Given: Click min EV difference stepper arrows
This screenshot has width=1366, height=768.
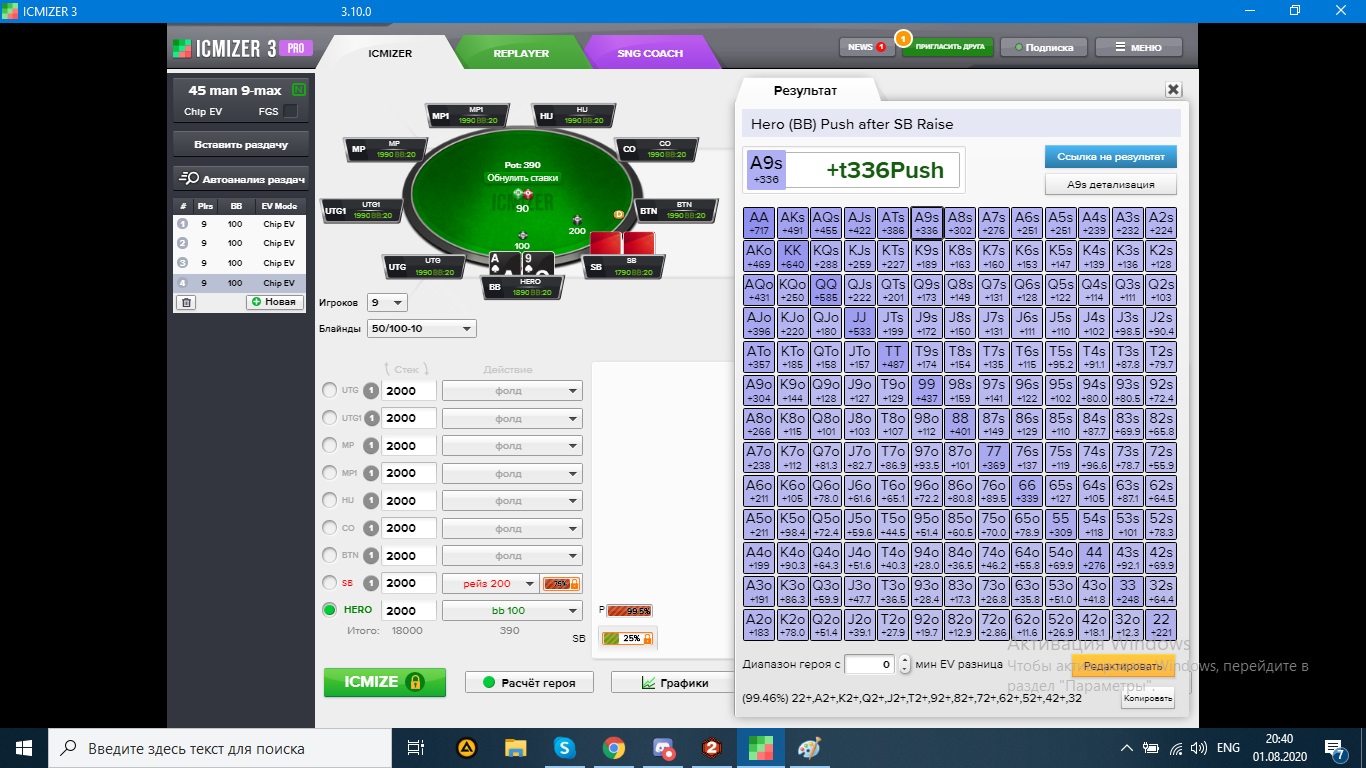Looking at the screenshot, I should pos(904,664).
